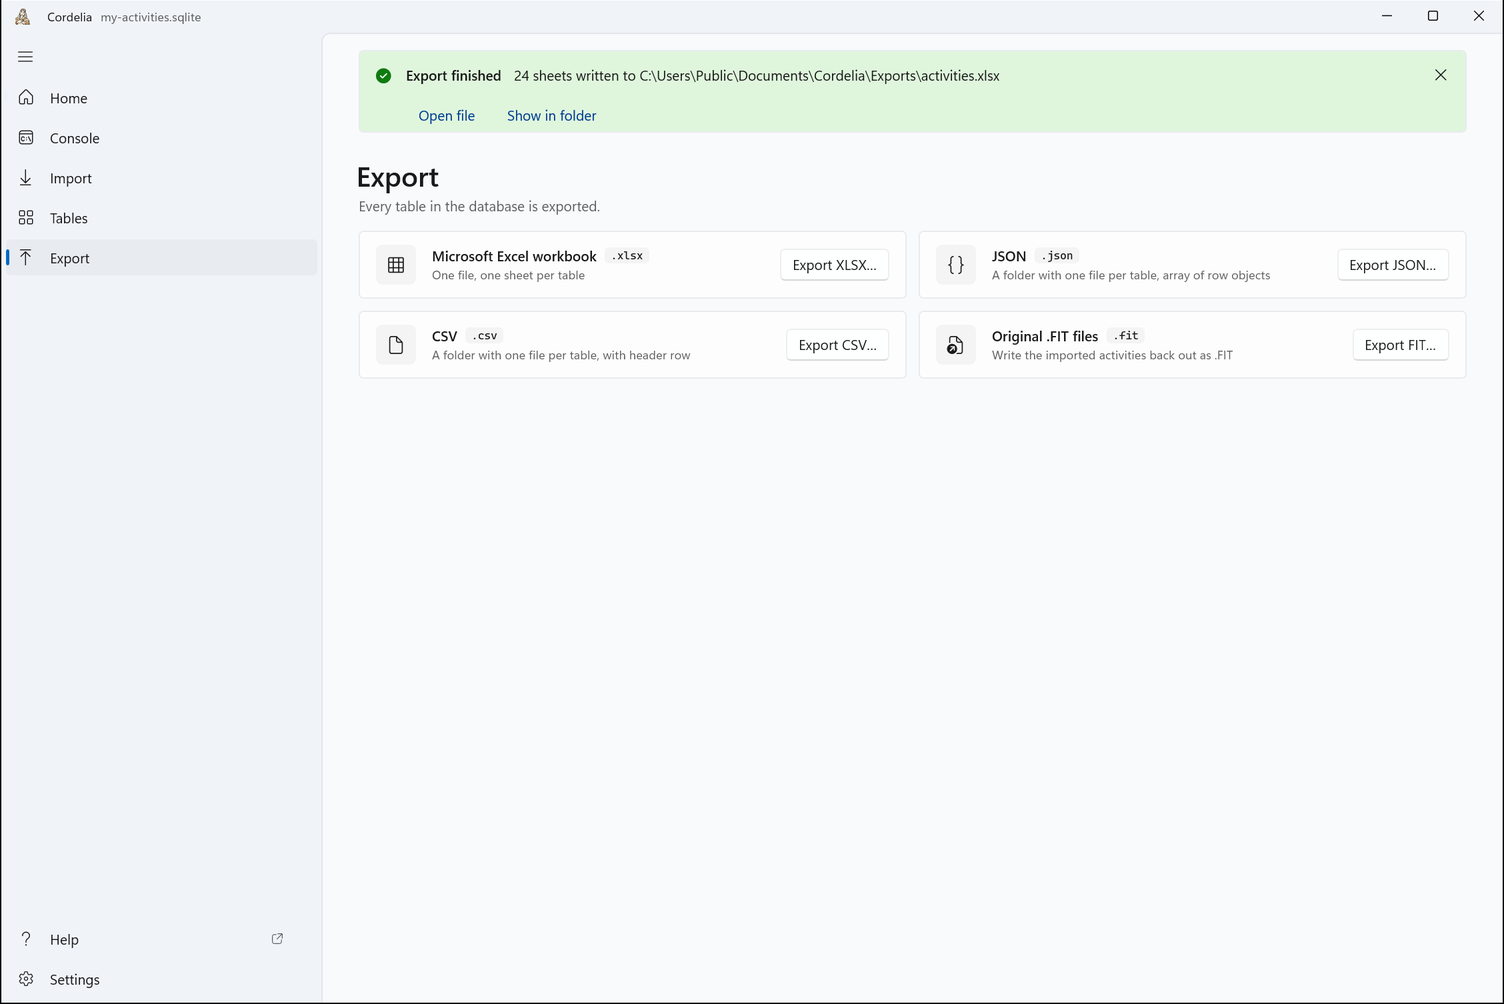Click the Cordelia app logo icon

click(23, 17)
